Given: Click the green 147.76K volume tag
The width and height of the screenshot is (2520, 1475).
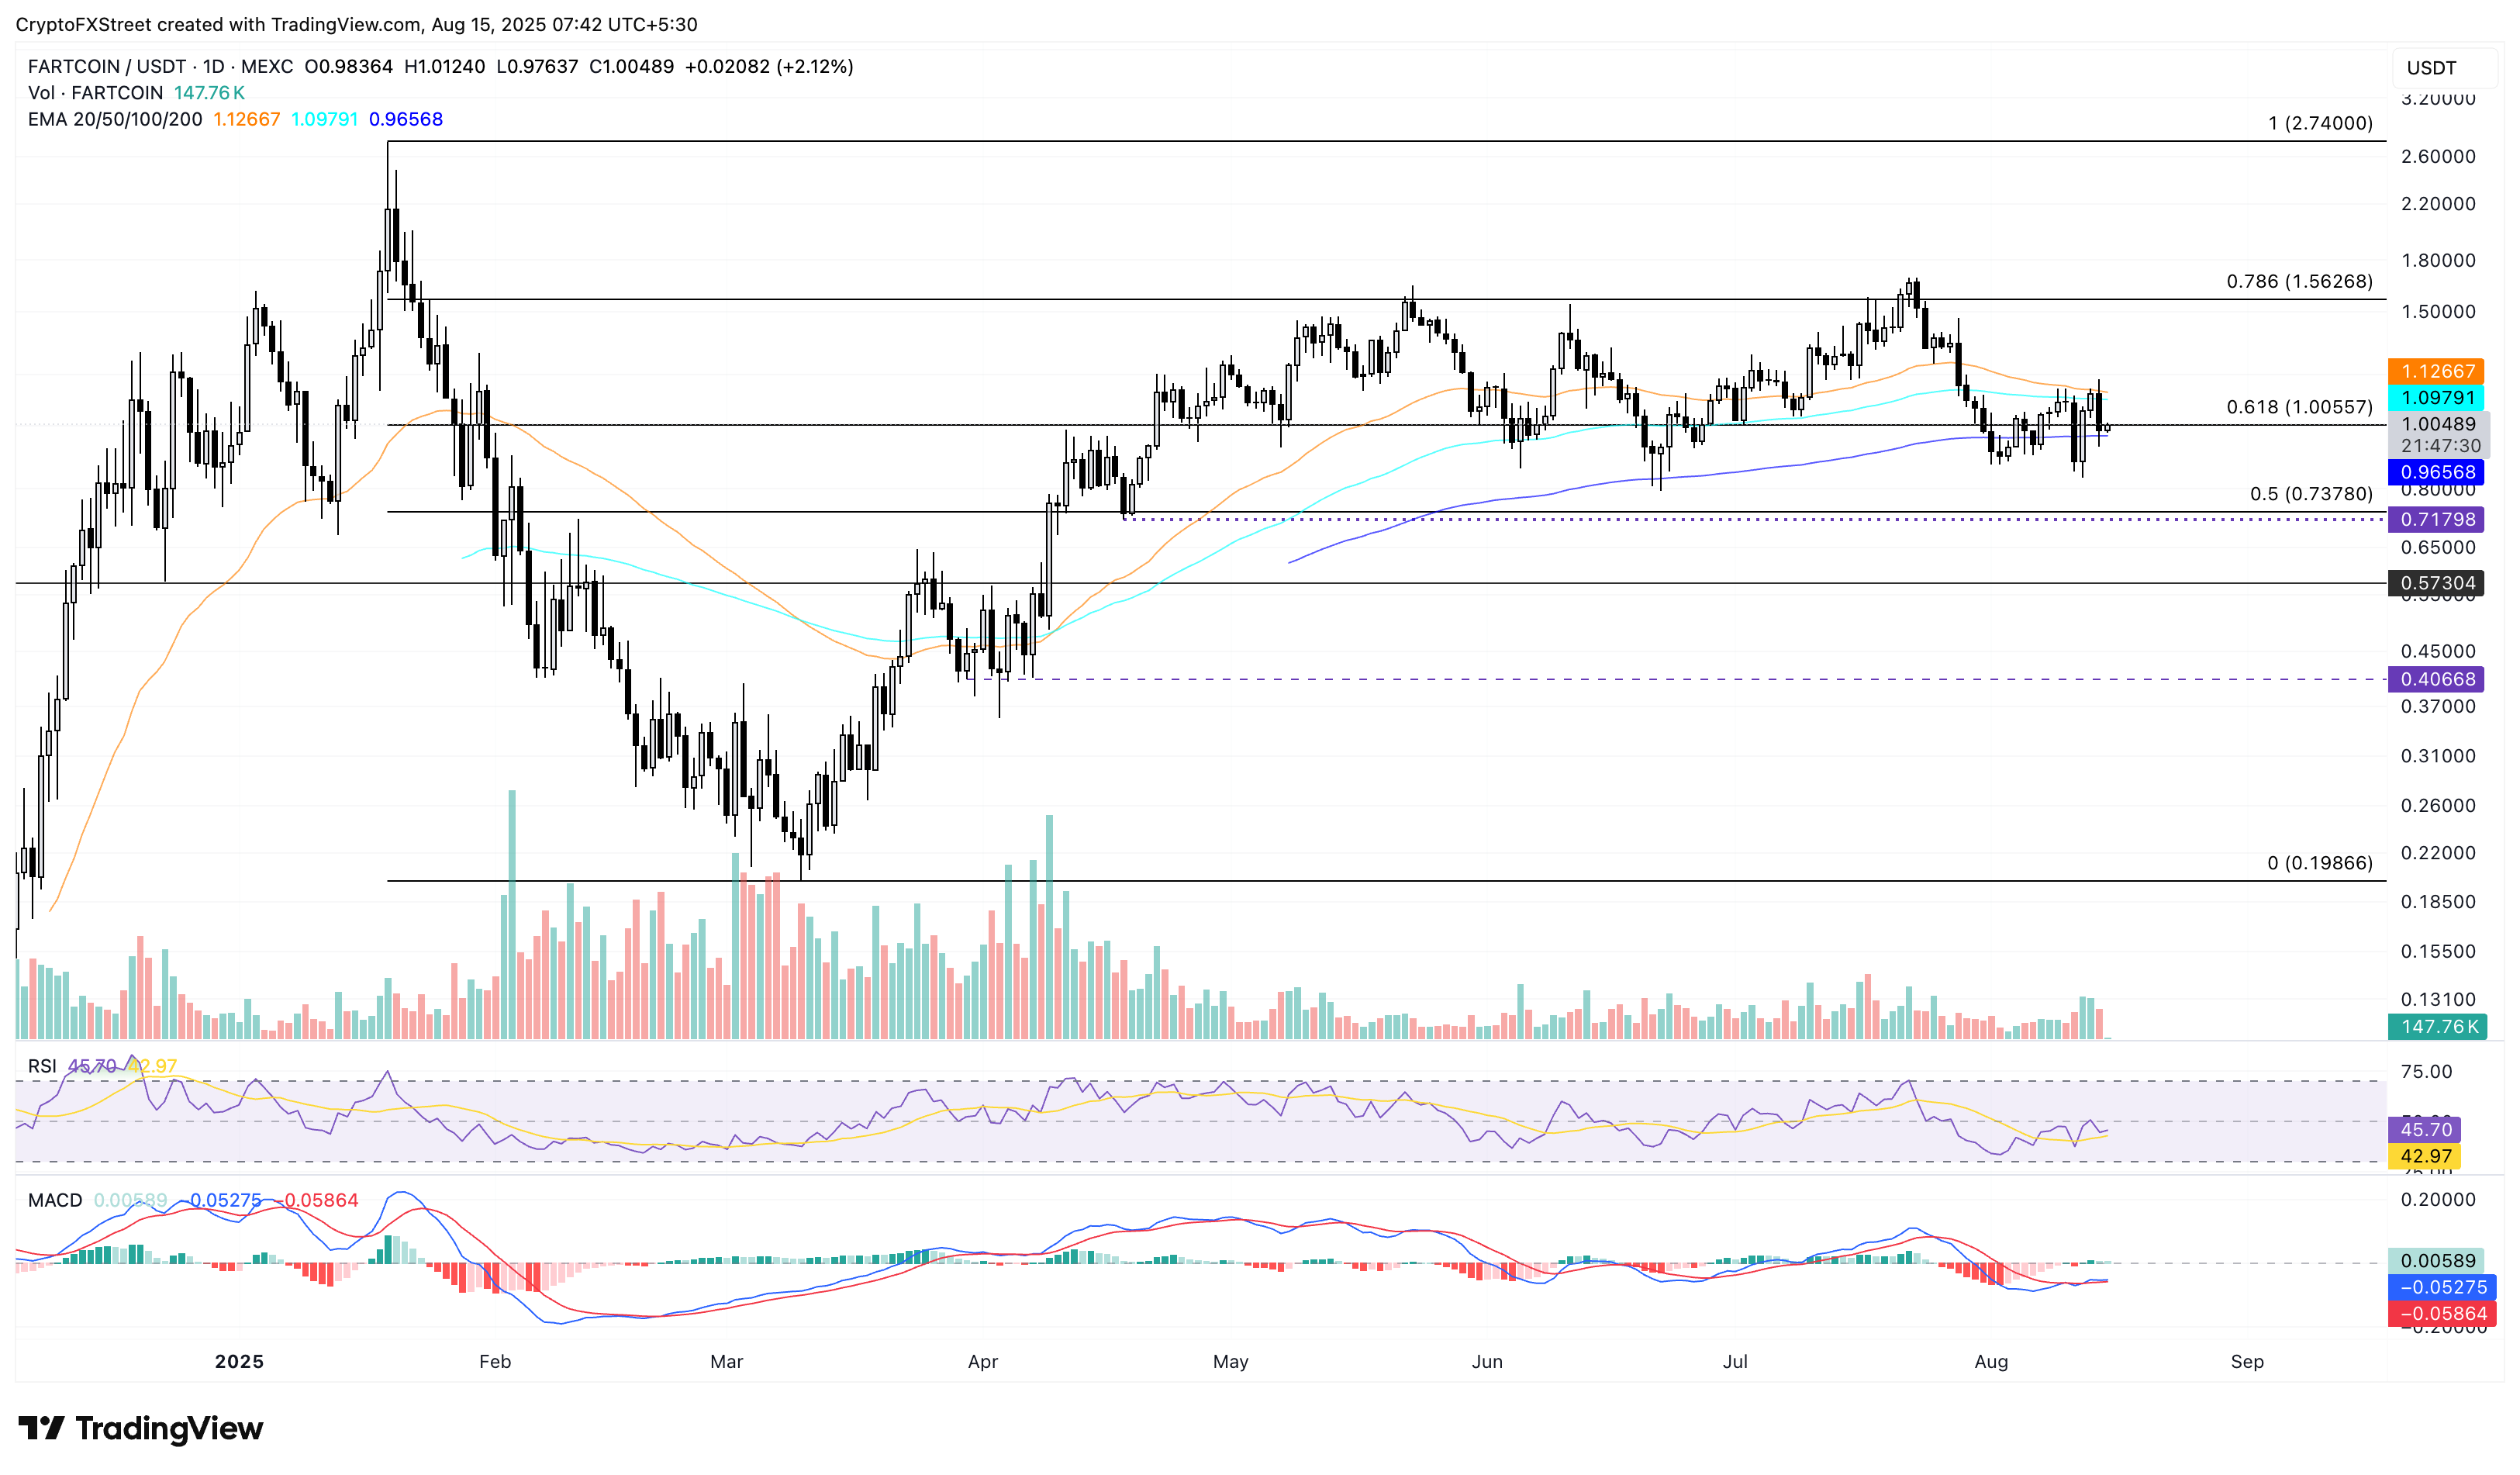Looking at the screenshot, I should (x=2438, y=1027).
